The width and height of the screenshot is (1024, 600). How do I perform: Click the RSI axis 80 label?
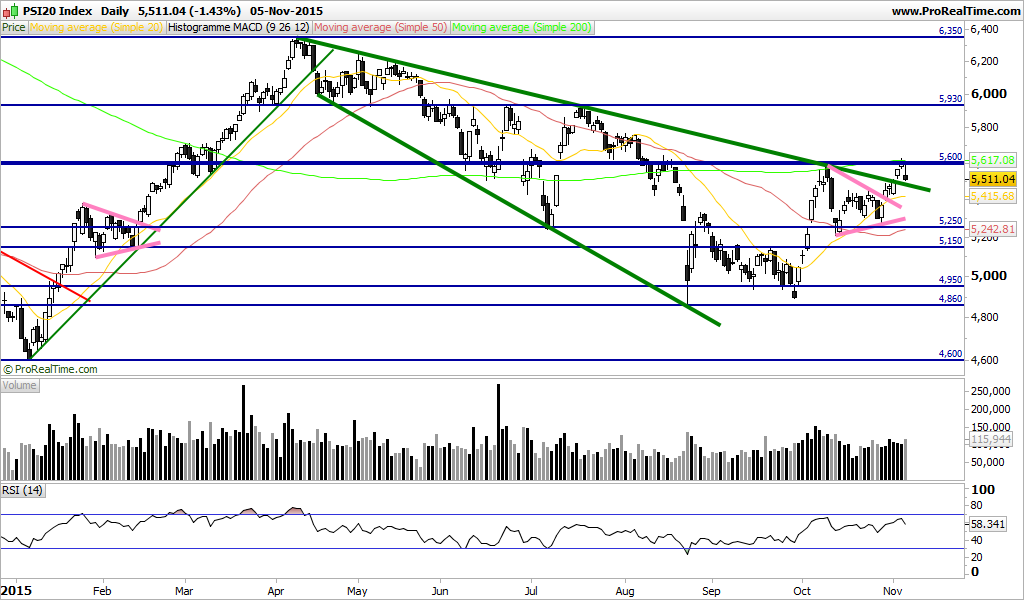(977, 505)
